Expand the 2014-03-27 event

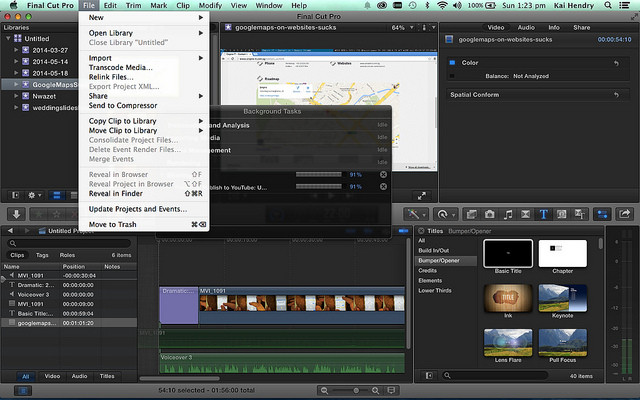click(16, 50)
